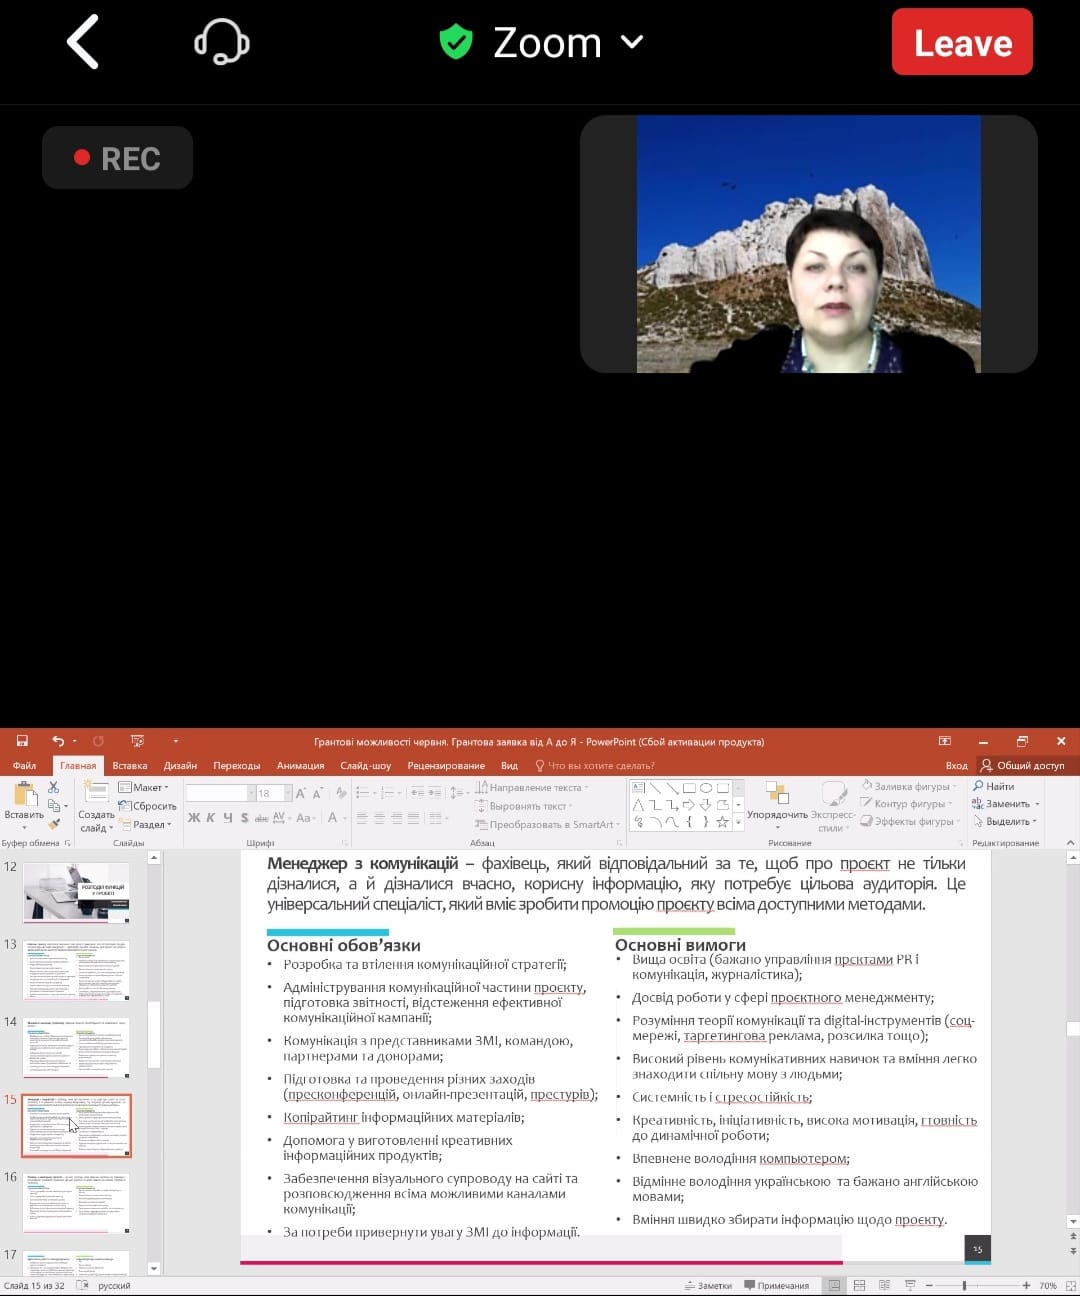Select slide 14 thumbnail
Viewport: 1080px width, 1296px height.
(x=77, y=1048)
